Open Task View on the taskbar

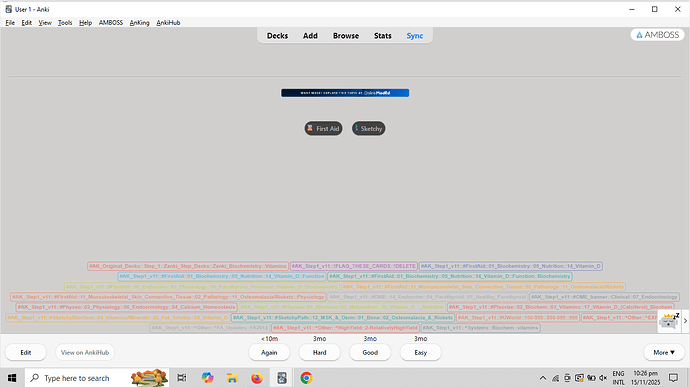coord(181,378)
